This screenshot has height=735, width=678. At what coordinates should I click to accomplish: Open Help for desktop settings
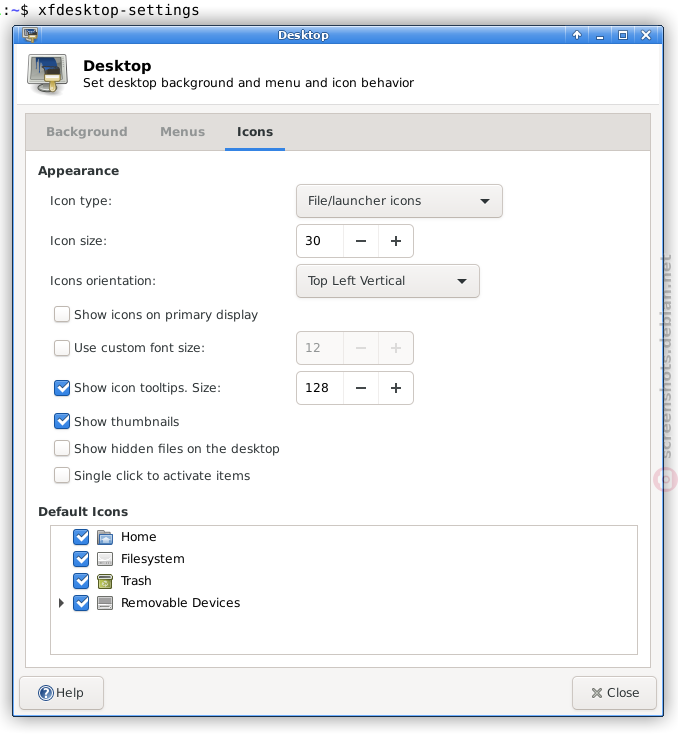(61, 693)
